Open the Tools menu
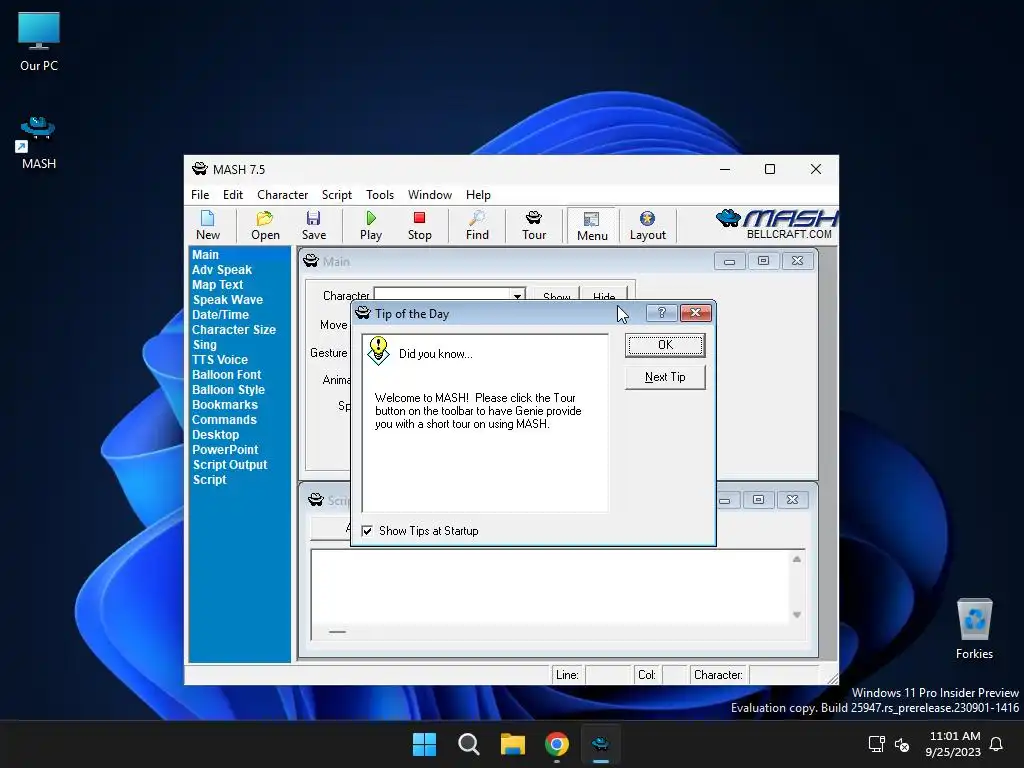Image resolution: width=1024 pixels, height=768 pixels. pos(379,195)
